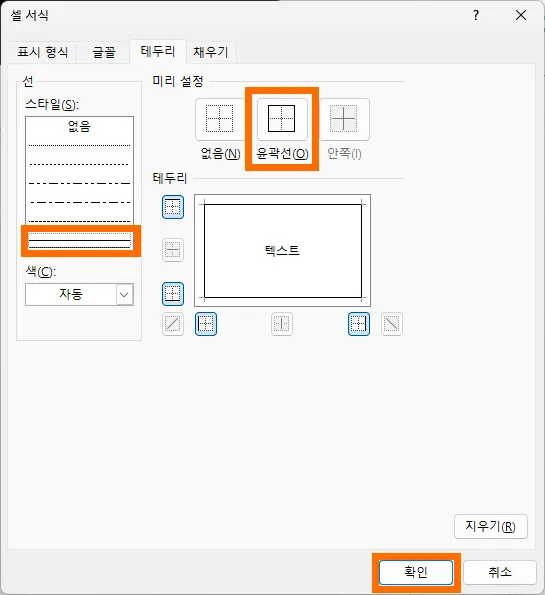Close the 셀 서식 dialog
This screenshot has height=595, width=545.
(x=521, y=15)
